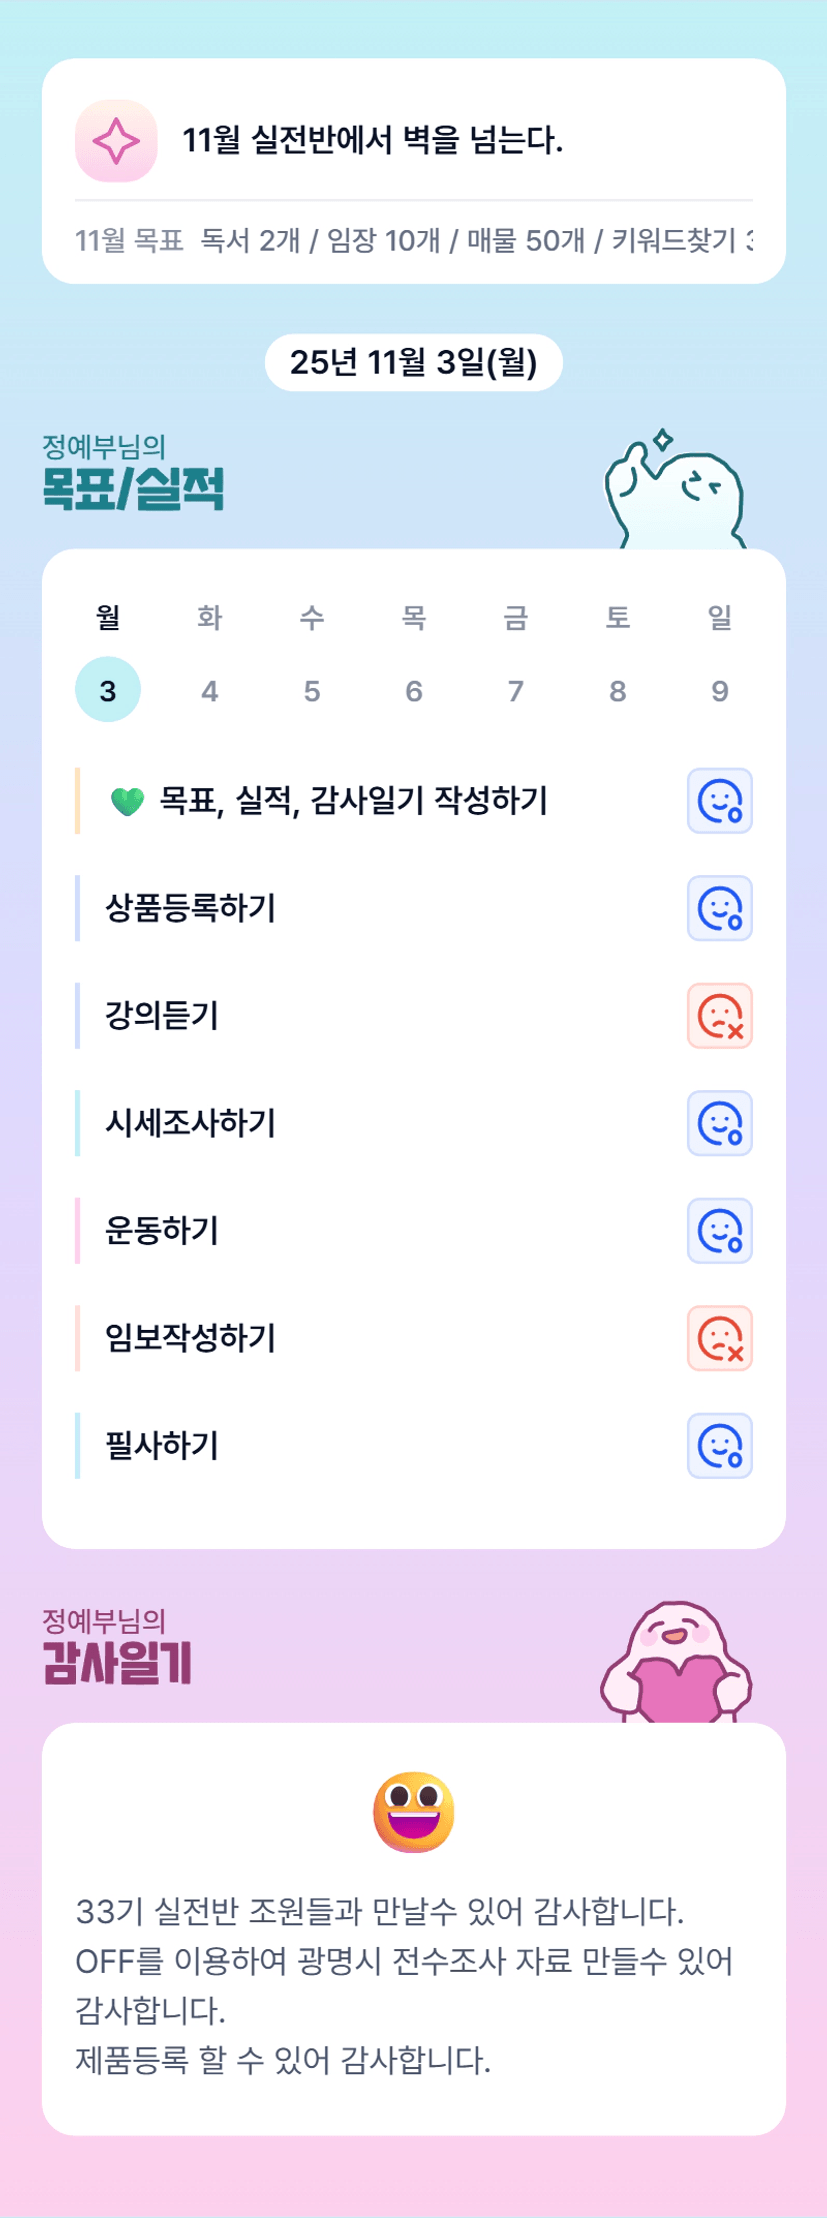Open the 11월 실전반에서 벽을 넘는다 title
The width and height of the screenshot is (827, 2218).
[x=372, y=141]
